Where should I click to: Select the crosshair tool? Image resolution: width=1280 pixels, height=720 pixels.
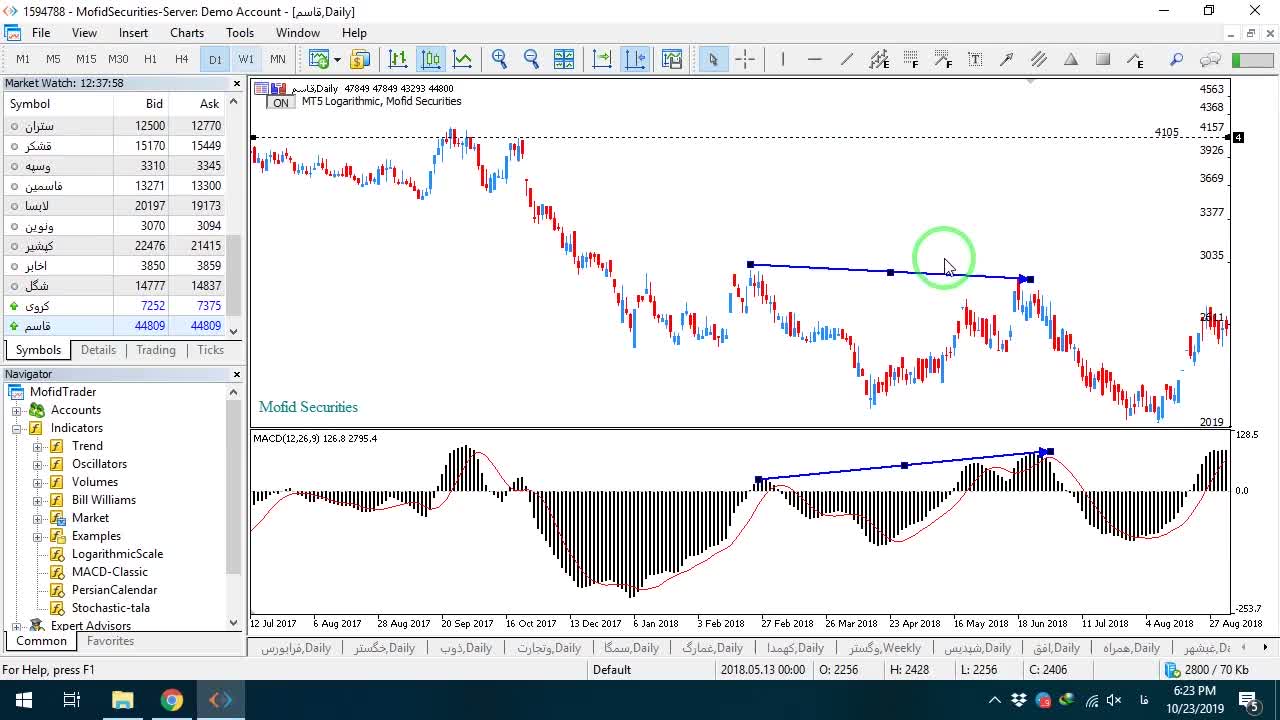745,60
